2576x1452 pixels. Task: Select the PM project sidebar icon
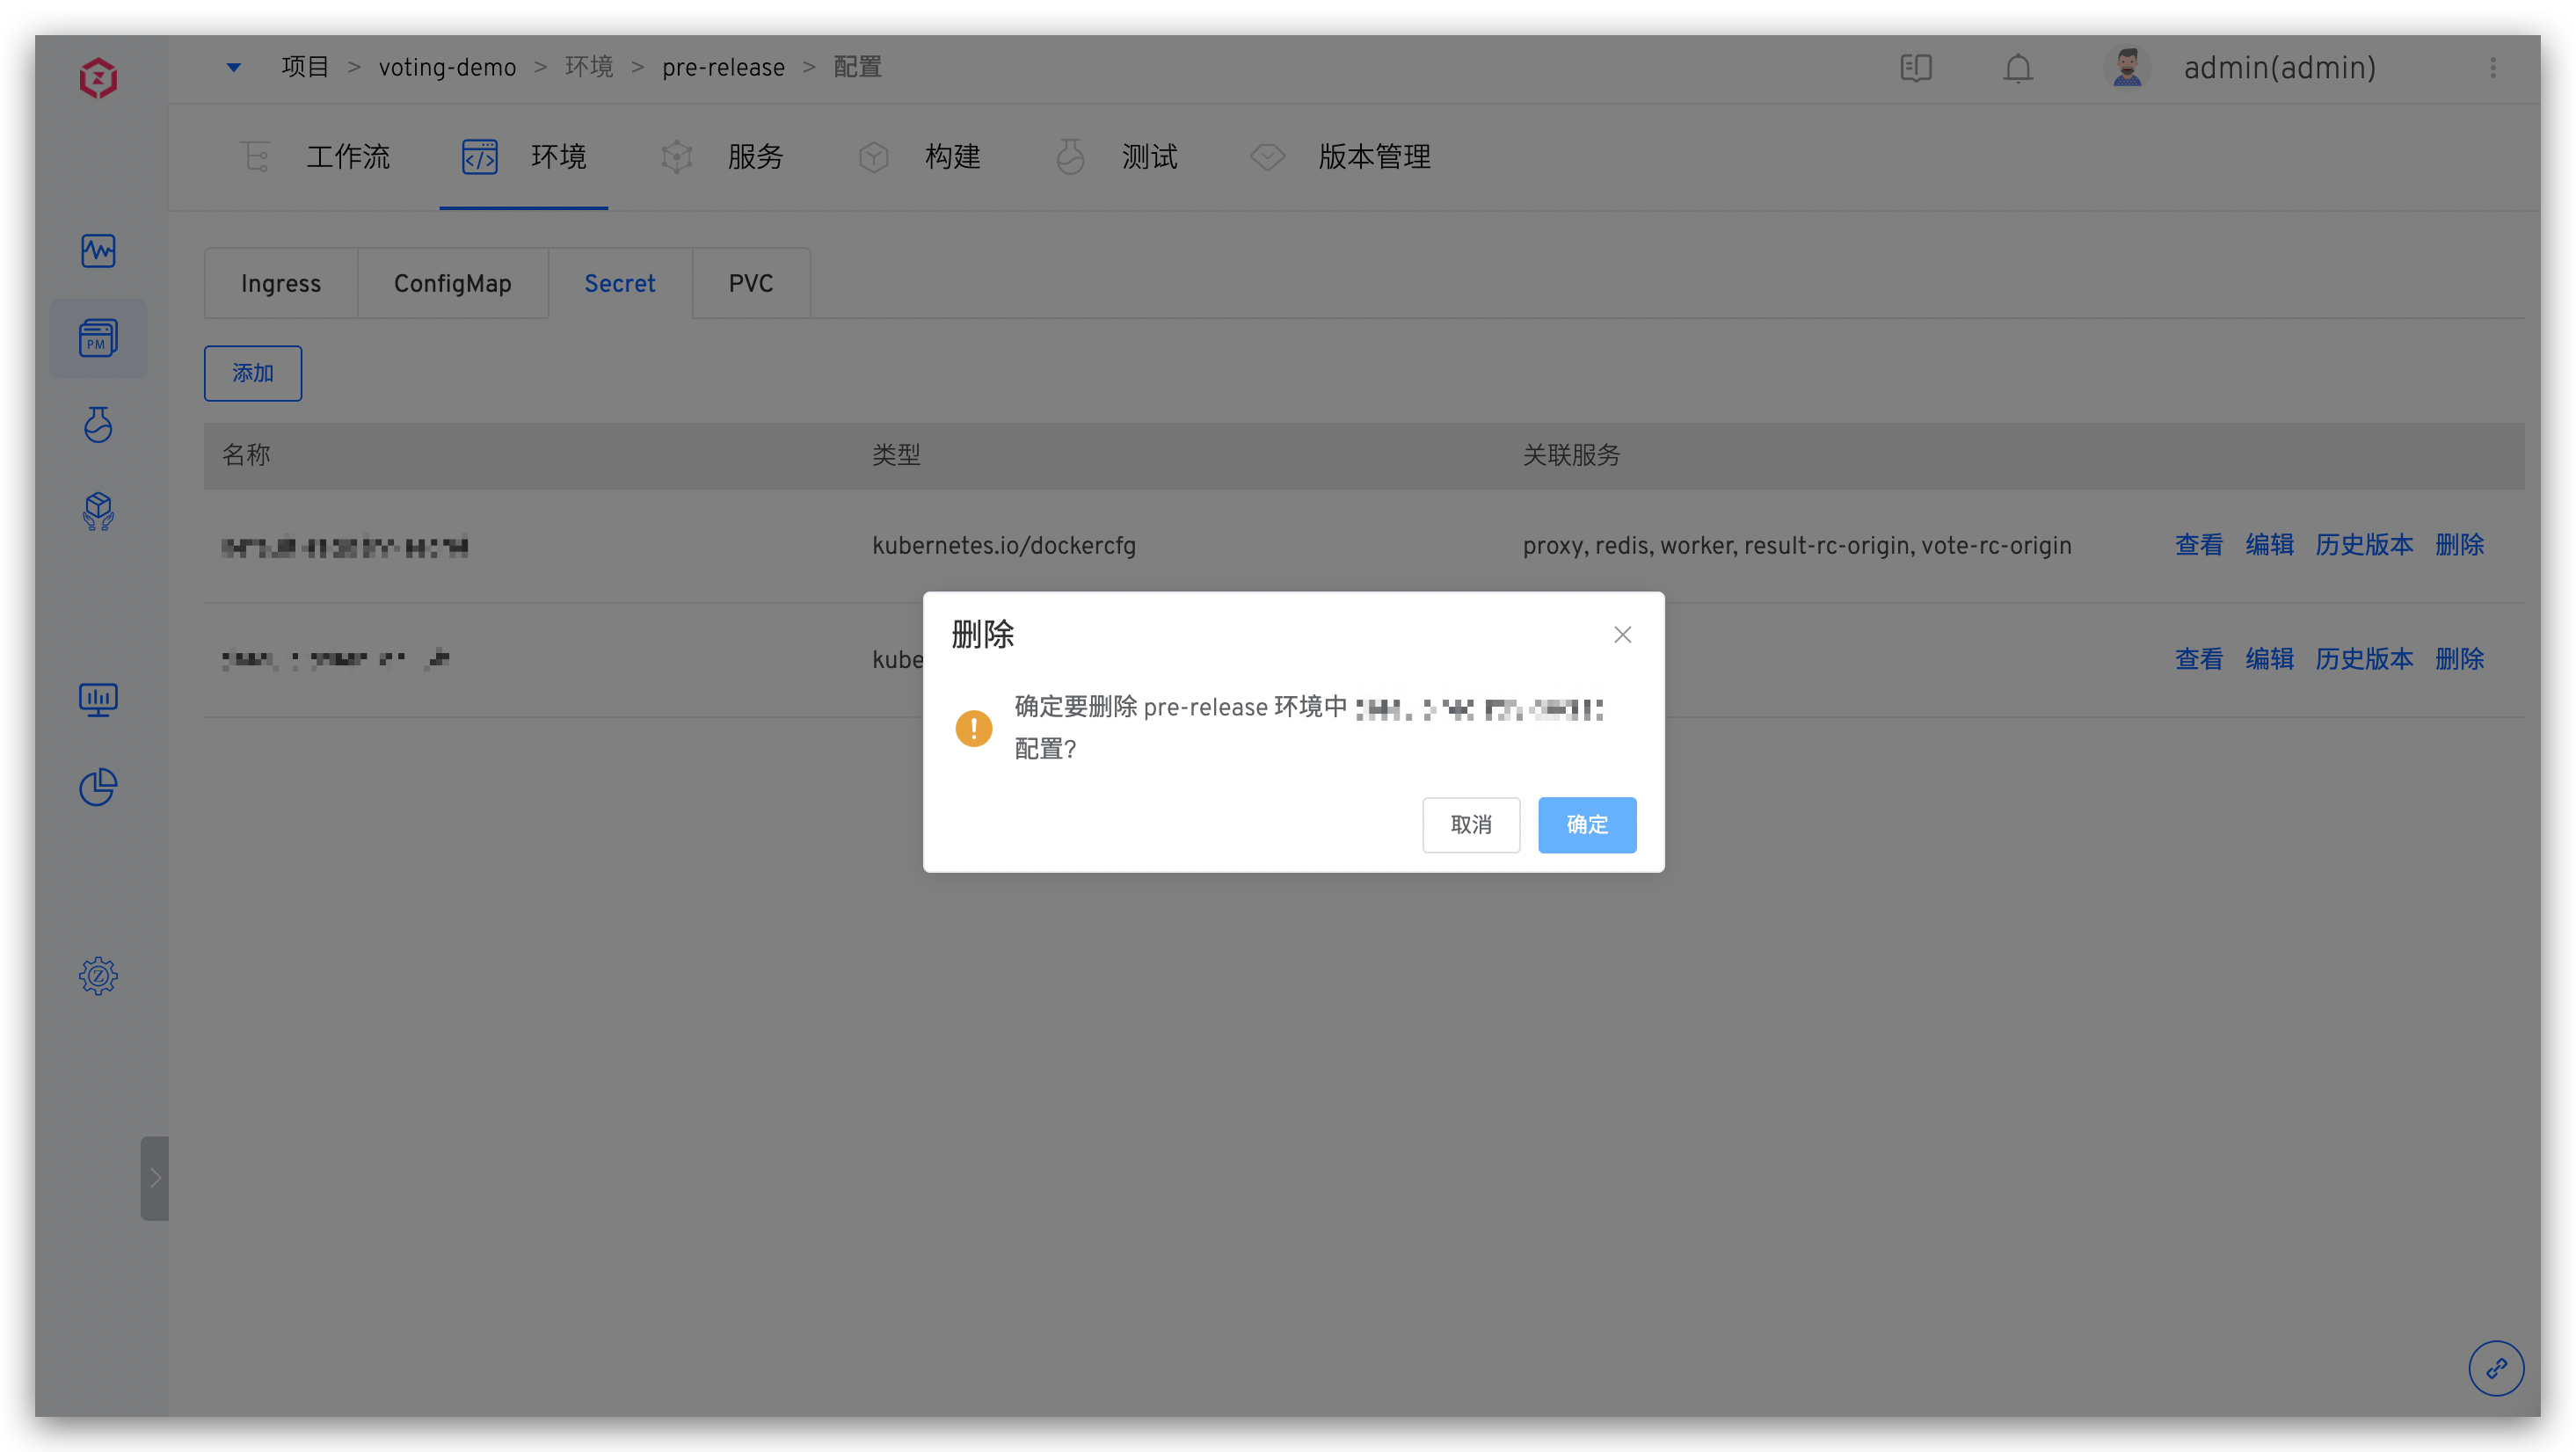(98, 338)
